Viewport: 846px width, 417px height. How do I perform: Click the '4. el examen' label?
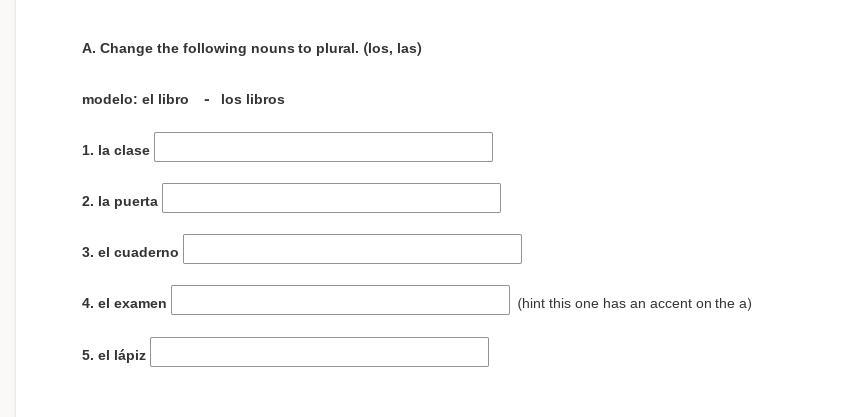pos(124,304)
